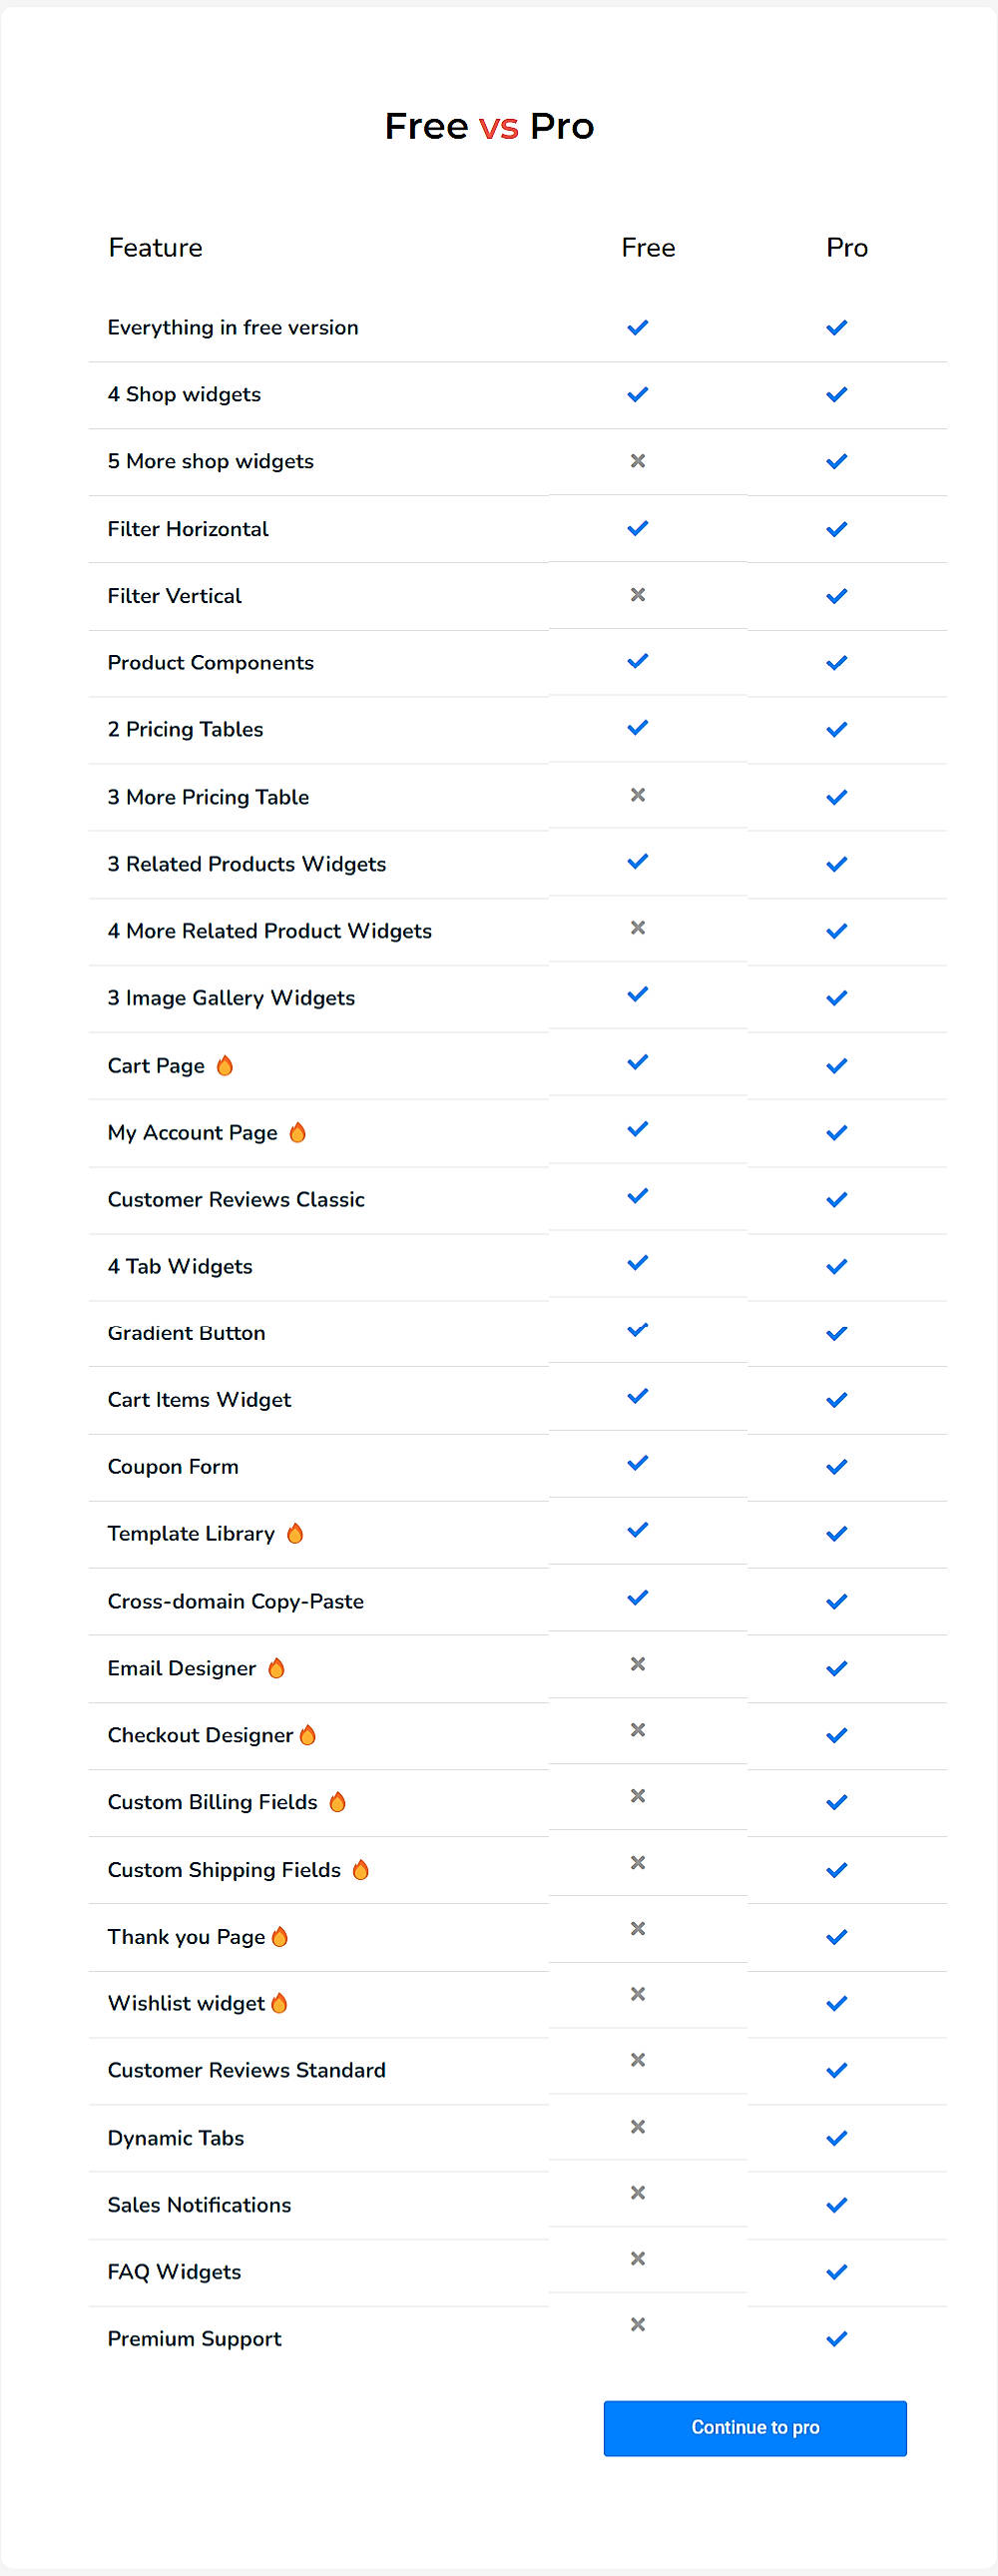Click the checkmark for Coupon Form under Free
Image resolution: width=998 pixels, height=2576 pixels.
point(636,1463)
